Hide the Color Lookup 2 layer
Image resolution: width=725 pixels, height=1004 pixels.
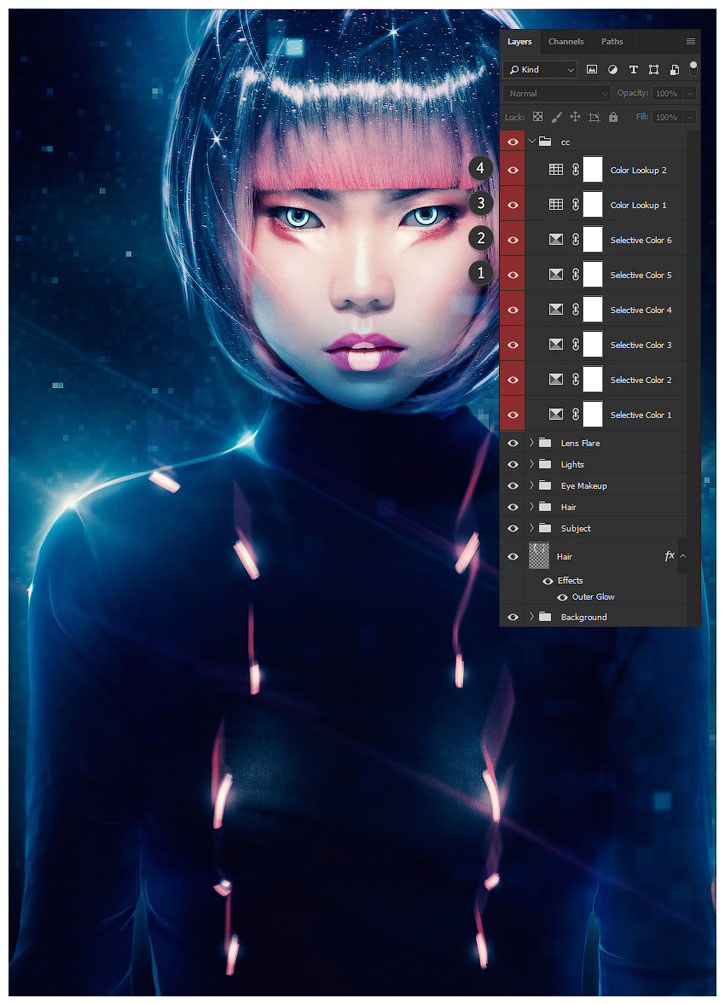pyautogui.click(x=513, y=170)
